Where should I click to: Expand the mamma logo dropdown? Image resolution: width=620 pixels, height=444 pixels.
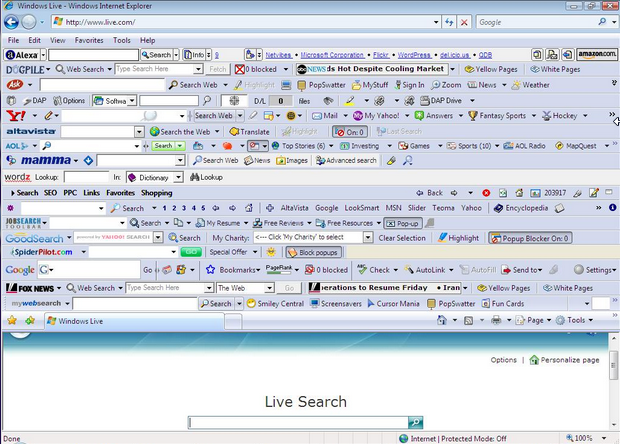pos(76,161)
